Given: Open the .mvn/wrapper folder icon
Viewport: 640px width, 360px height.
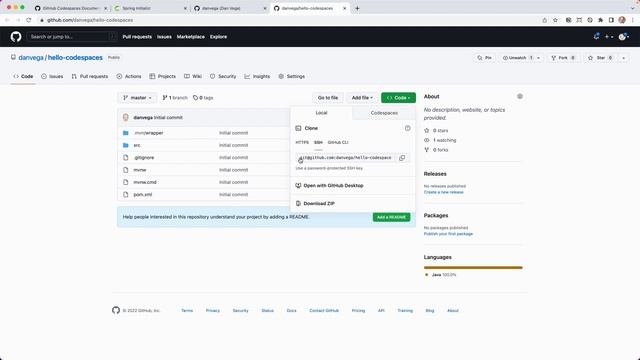Looking at the screenshot, I should click(126, 133).
